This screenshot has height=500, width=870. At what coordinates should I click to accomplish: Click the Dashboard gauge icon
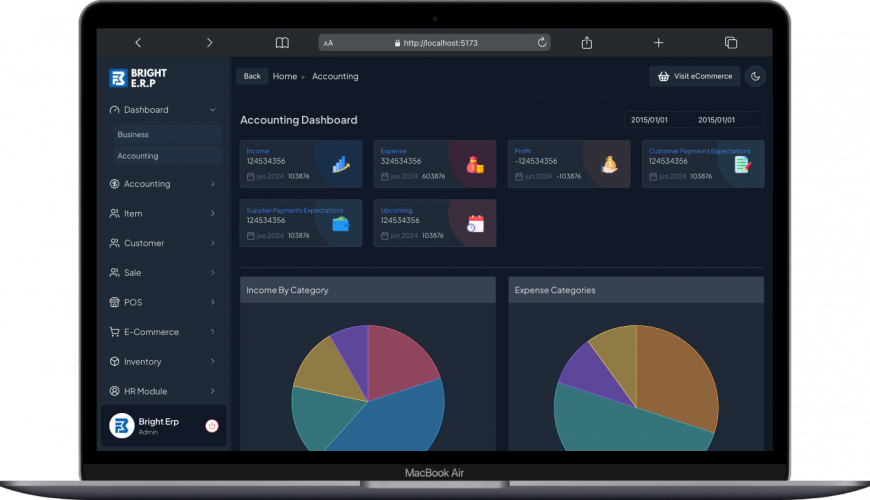[x=114, y=110]
